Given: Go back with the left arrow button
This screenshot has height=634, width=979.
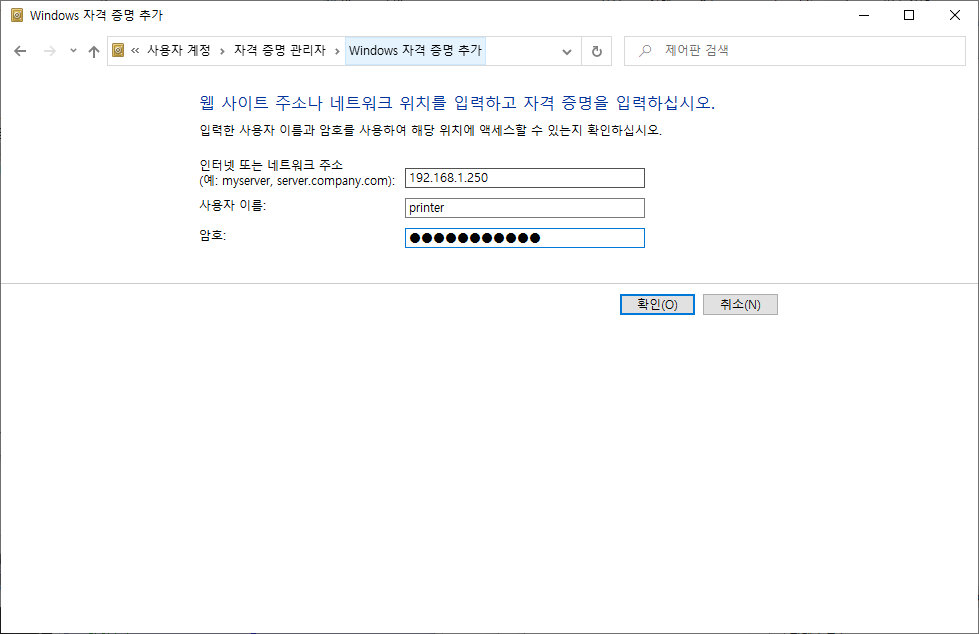Looking at the screenshot, I should (20, 51).
